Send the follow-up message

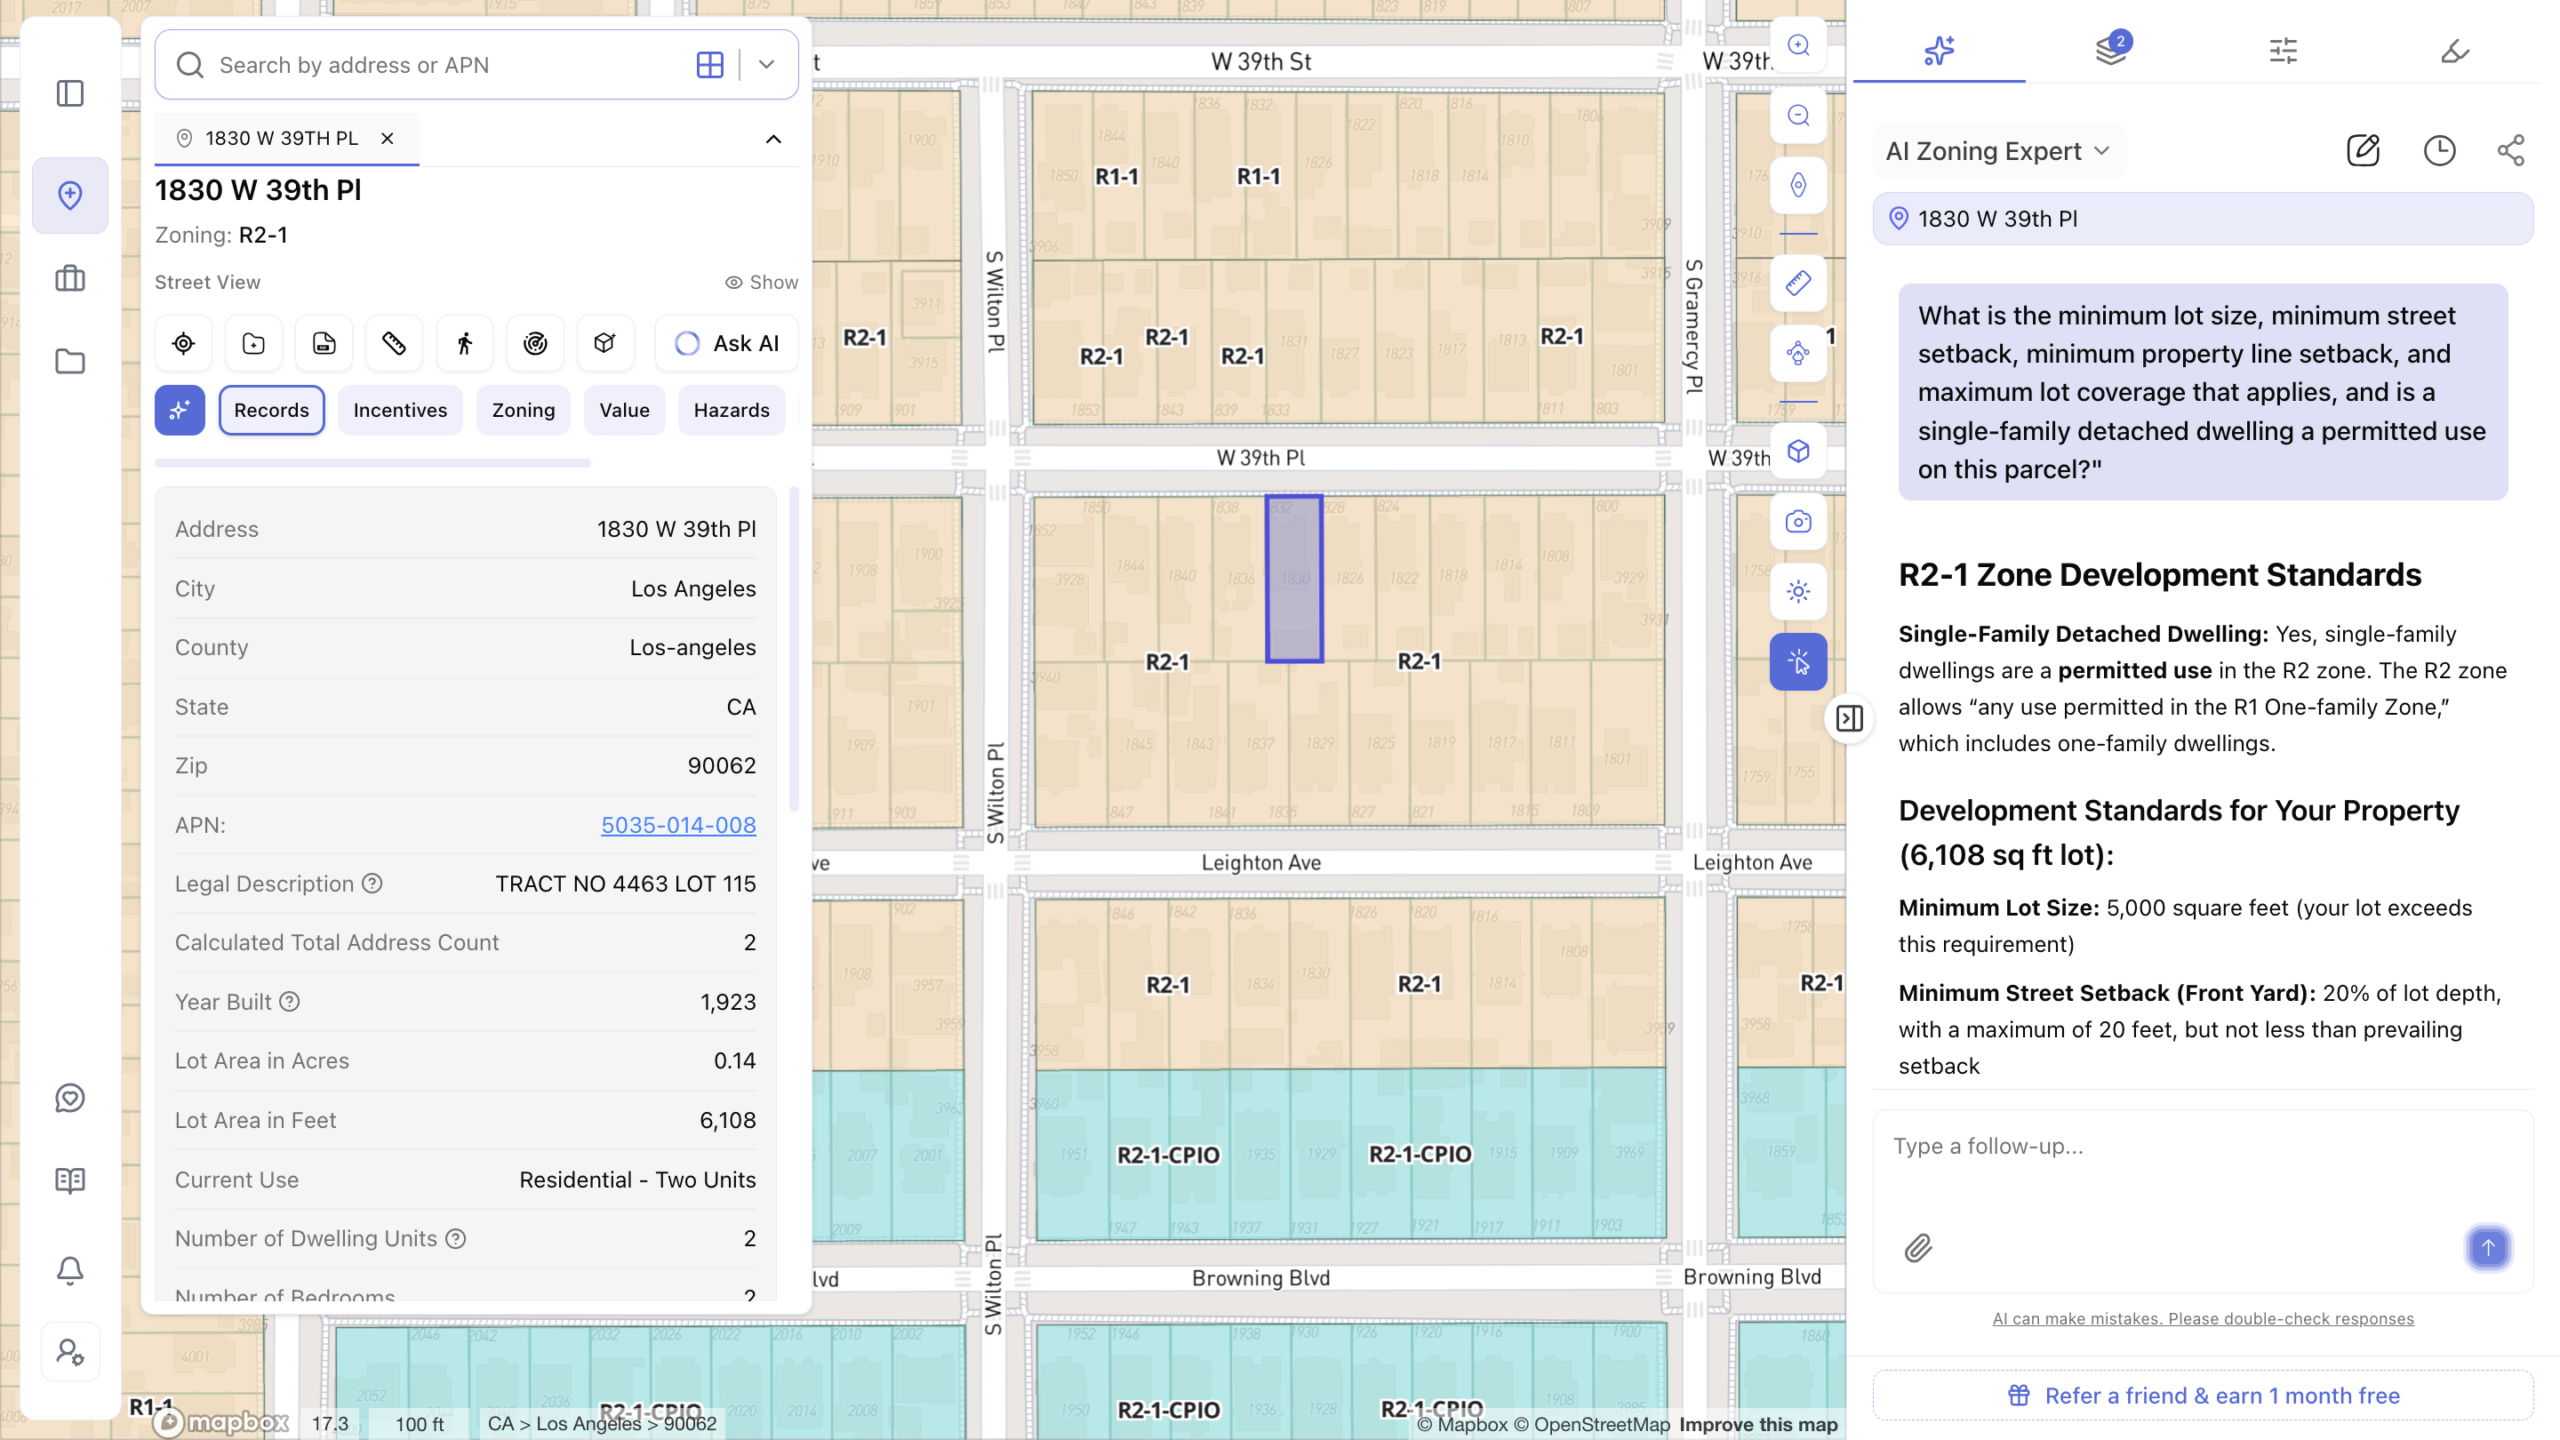(x=2488, y=1247)
